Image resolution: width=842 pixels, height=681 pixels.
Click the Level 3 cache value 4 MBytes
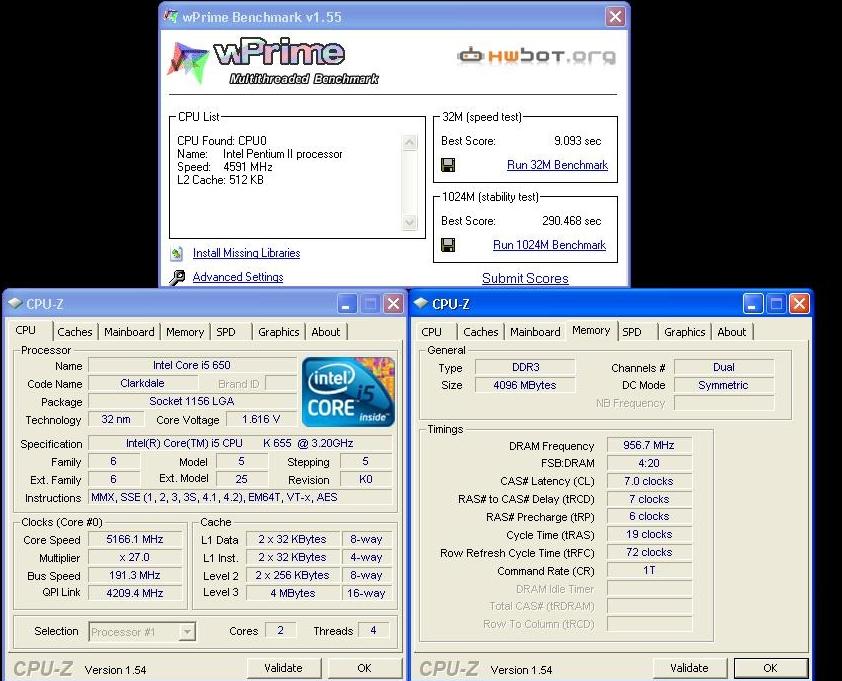point(293,593)
